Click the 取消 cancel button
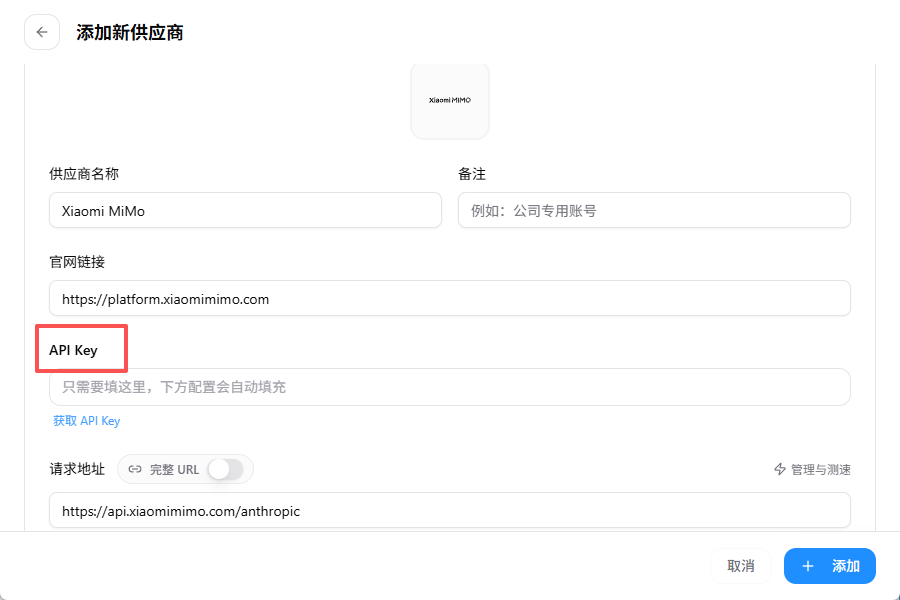900x600 pixels. click(740, 566)
